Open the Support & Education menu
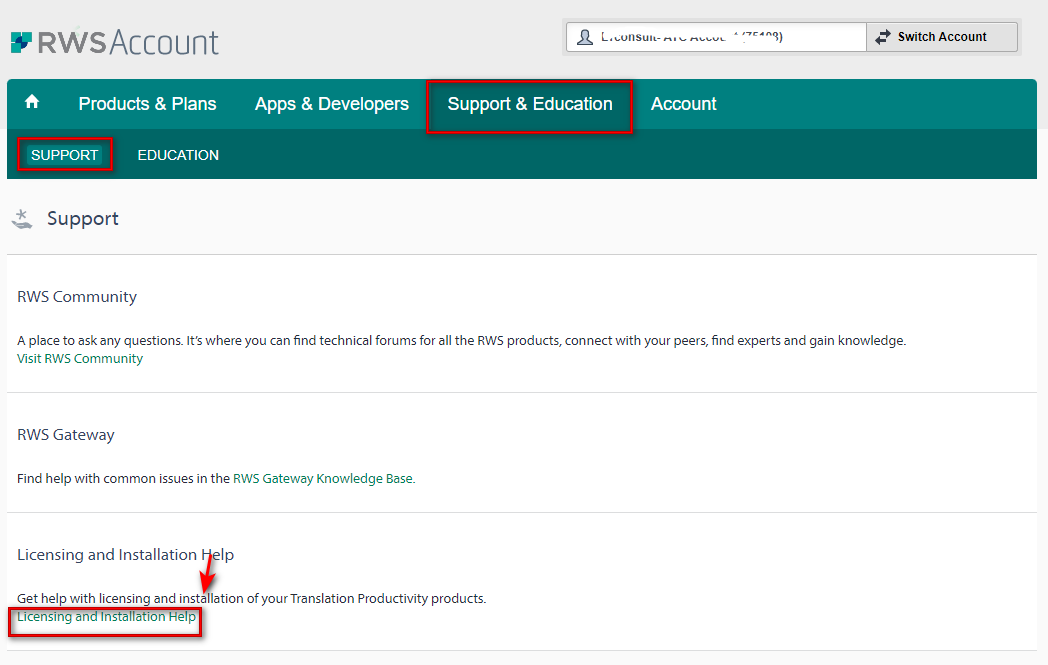 point(529,103)
